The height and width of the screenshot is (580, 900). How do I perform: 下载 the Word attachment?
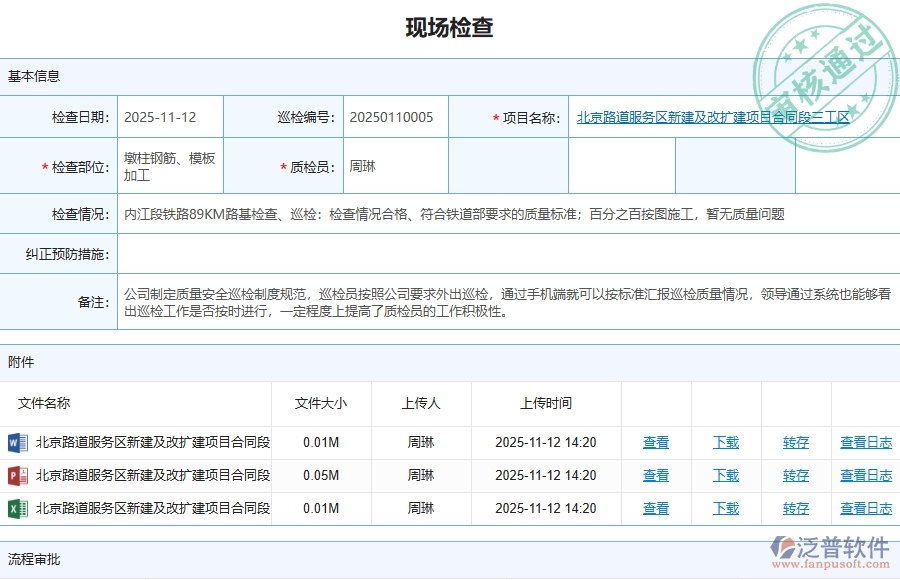(x=725, y=443)
